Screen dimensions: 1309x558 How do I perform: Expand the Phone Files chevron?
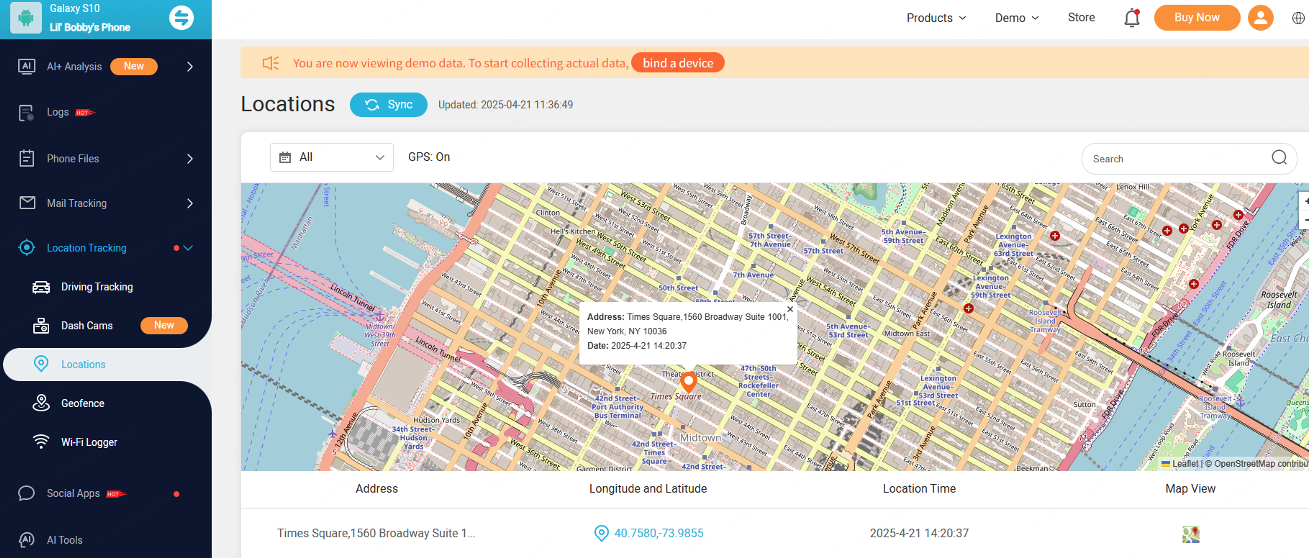tap(190, 158)
